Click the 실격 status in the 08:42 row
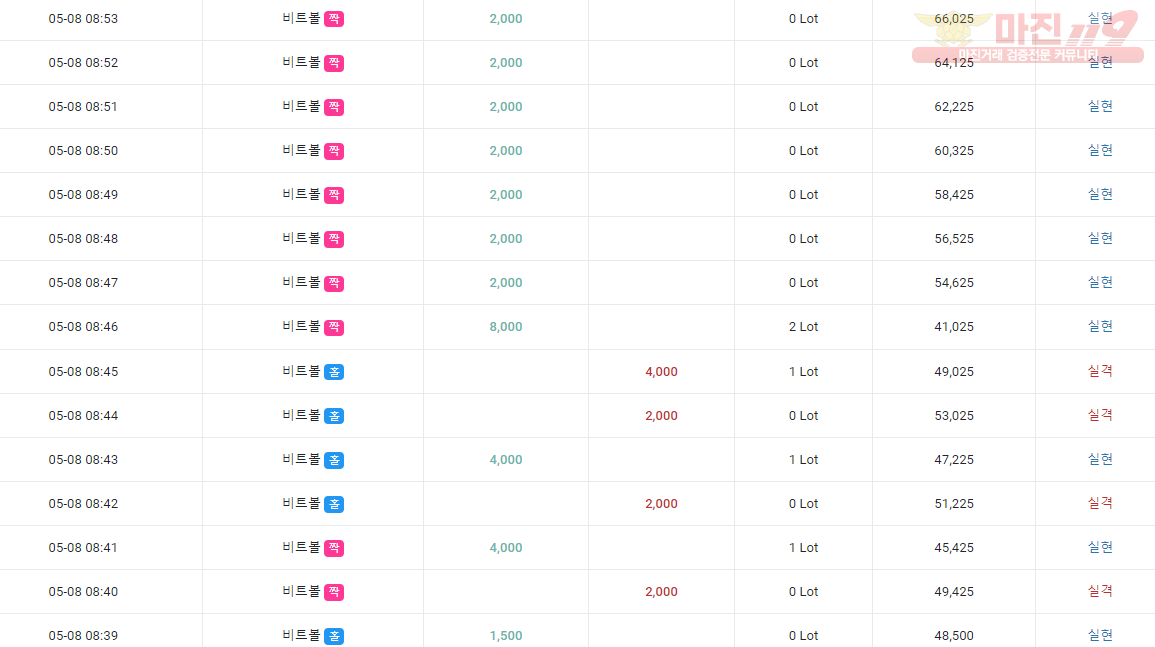The height and width of the screenshot is (647, 1155). coord(1100,503)
